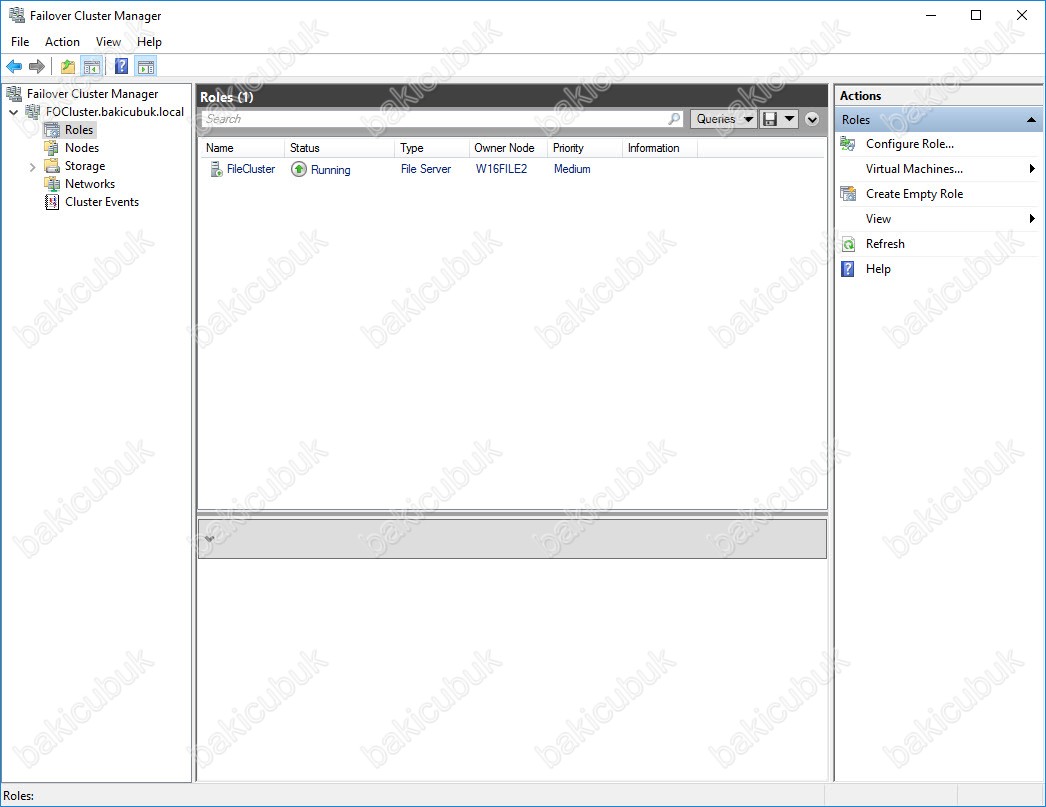
Task: Open the Queries dropdown
Action: click(724, 119)
